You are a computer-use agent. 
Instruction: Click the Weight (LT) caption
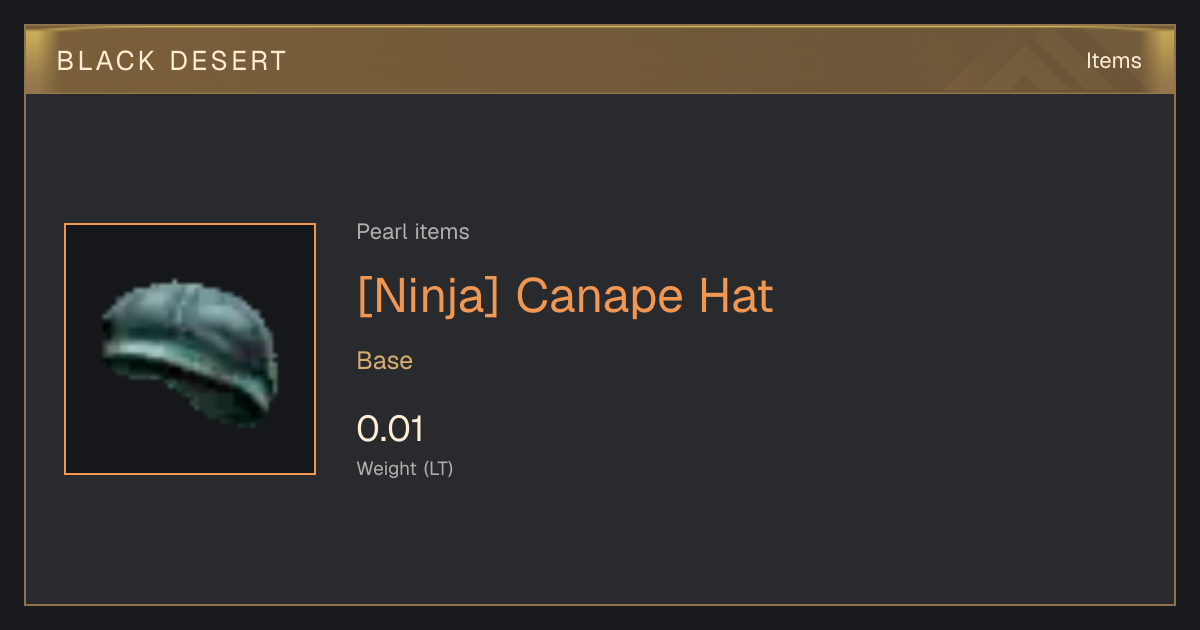(405, 468)
